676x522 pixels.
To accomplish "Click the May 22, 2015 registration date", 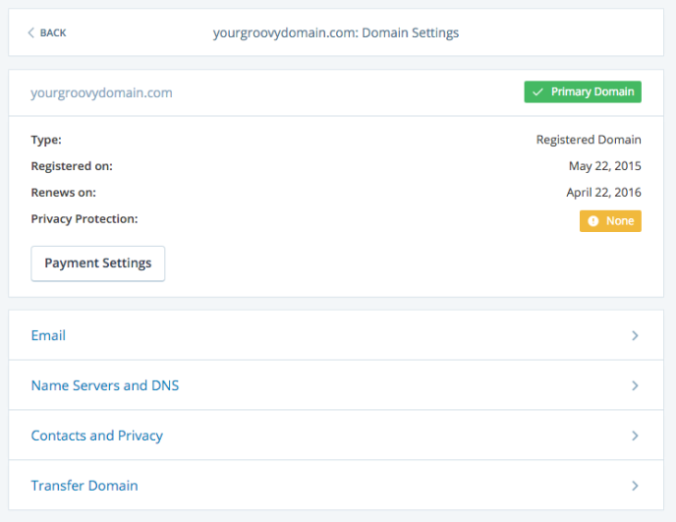I will tap(605, 166).
